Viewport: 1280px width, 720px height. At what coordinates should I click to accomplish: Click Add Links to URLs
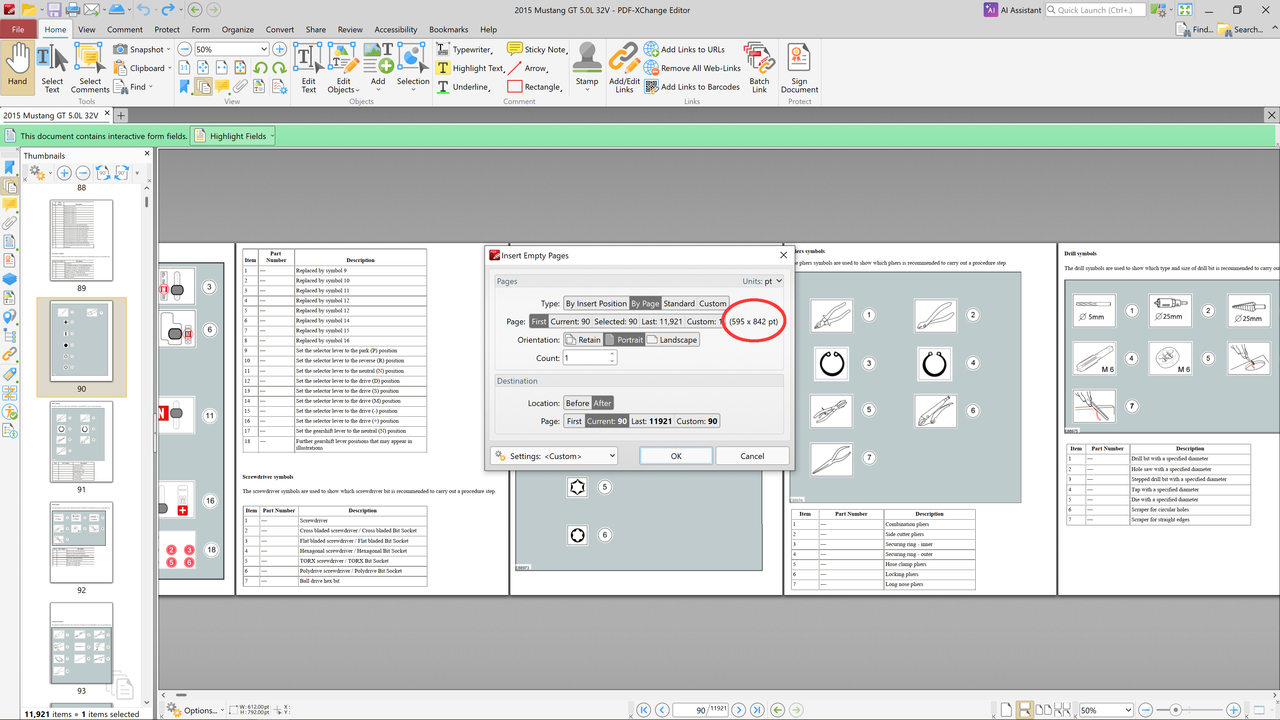coord(685,49)
